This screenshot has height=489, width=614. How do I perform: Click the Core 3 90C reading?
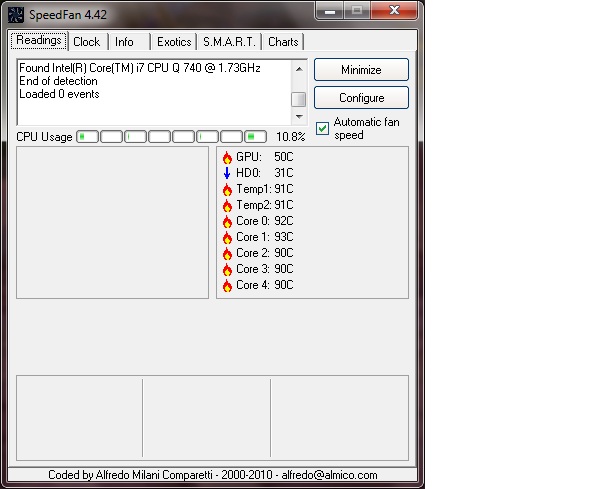[265, 269]
